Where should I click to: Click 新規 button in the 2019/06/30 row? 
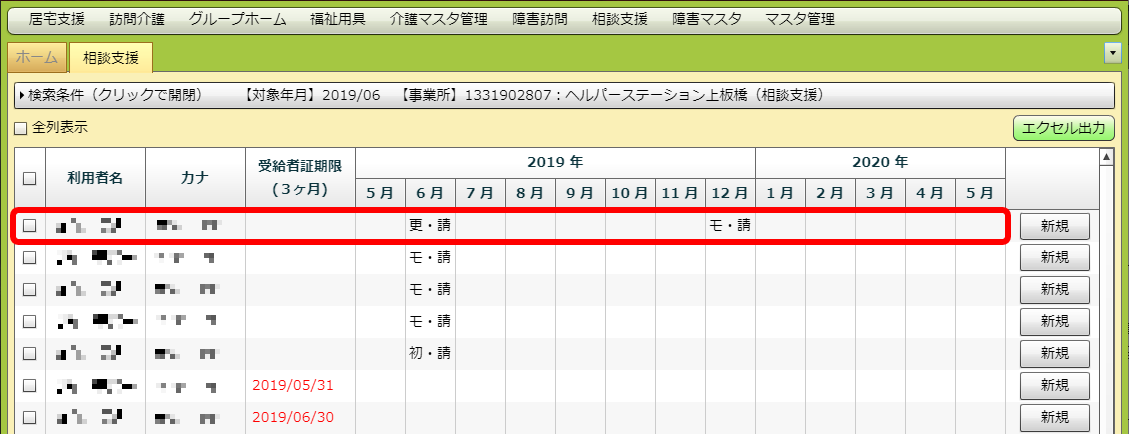[x=1054, y=416]
